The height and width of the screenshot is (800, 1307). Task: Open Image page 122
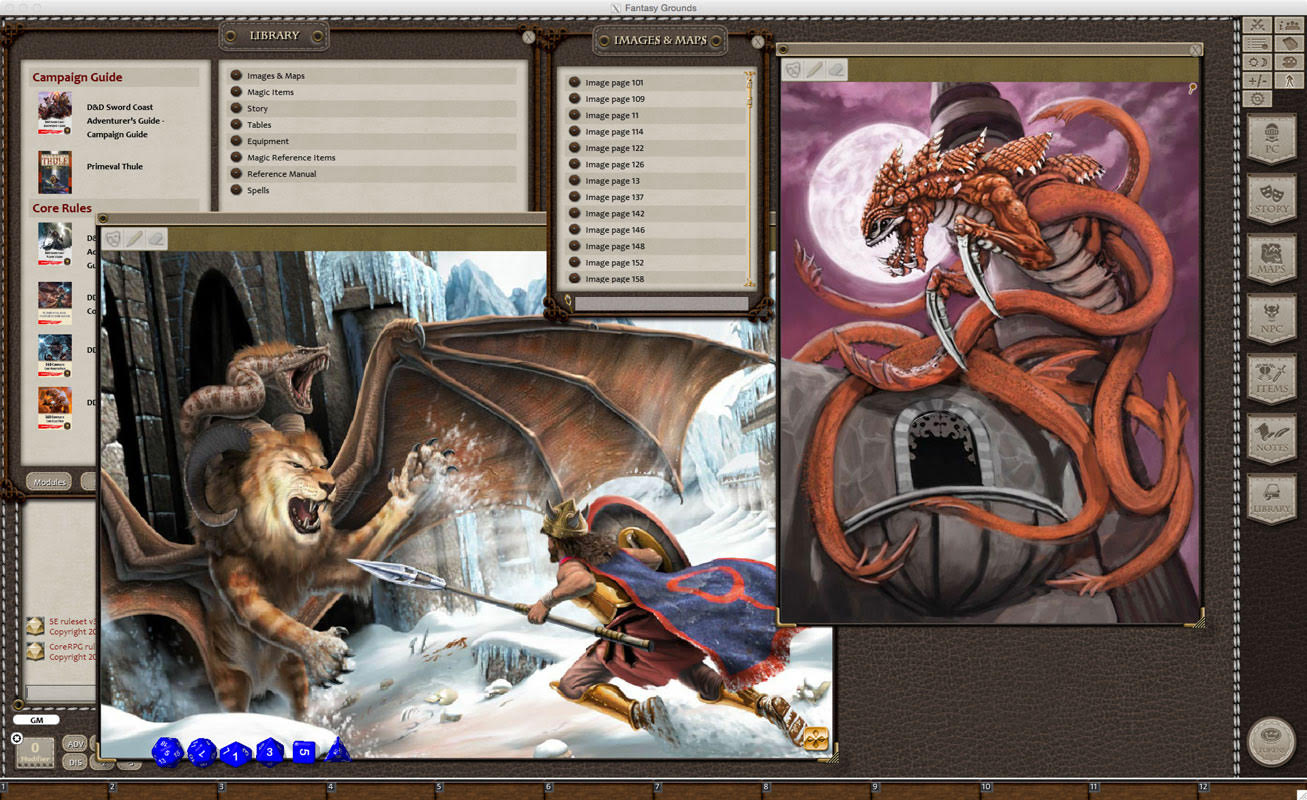[655, 148]
